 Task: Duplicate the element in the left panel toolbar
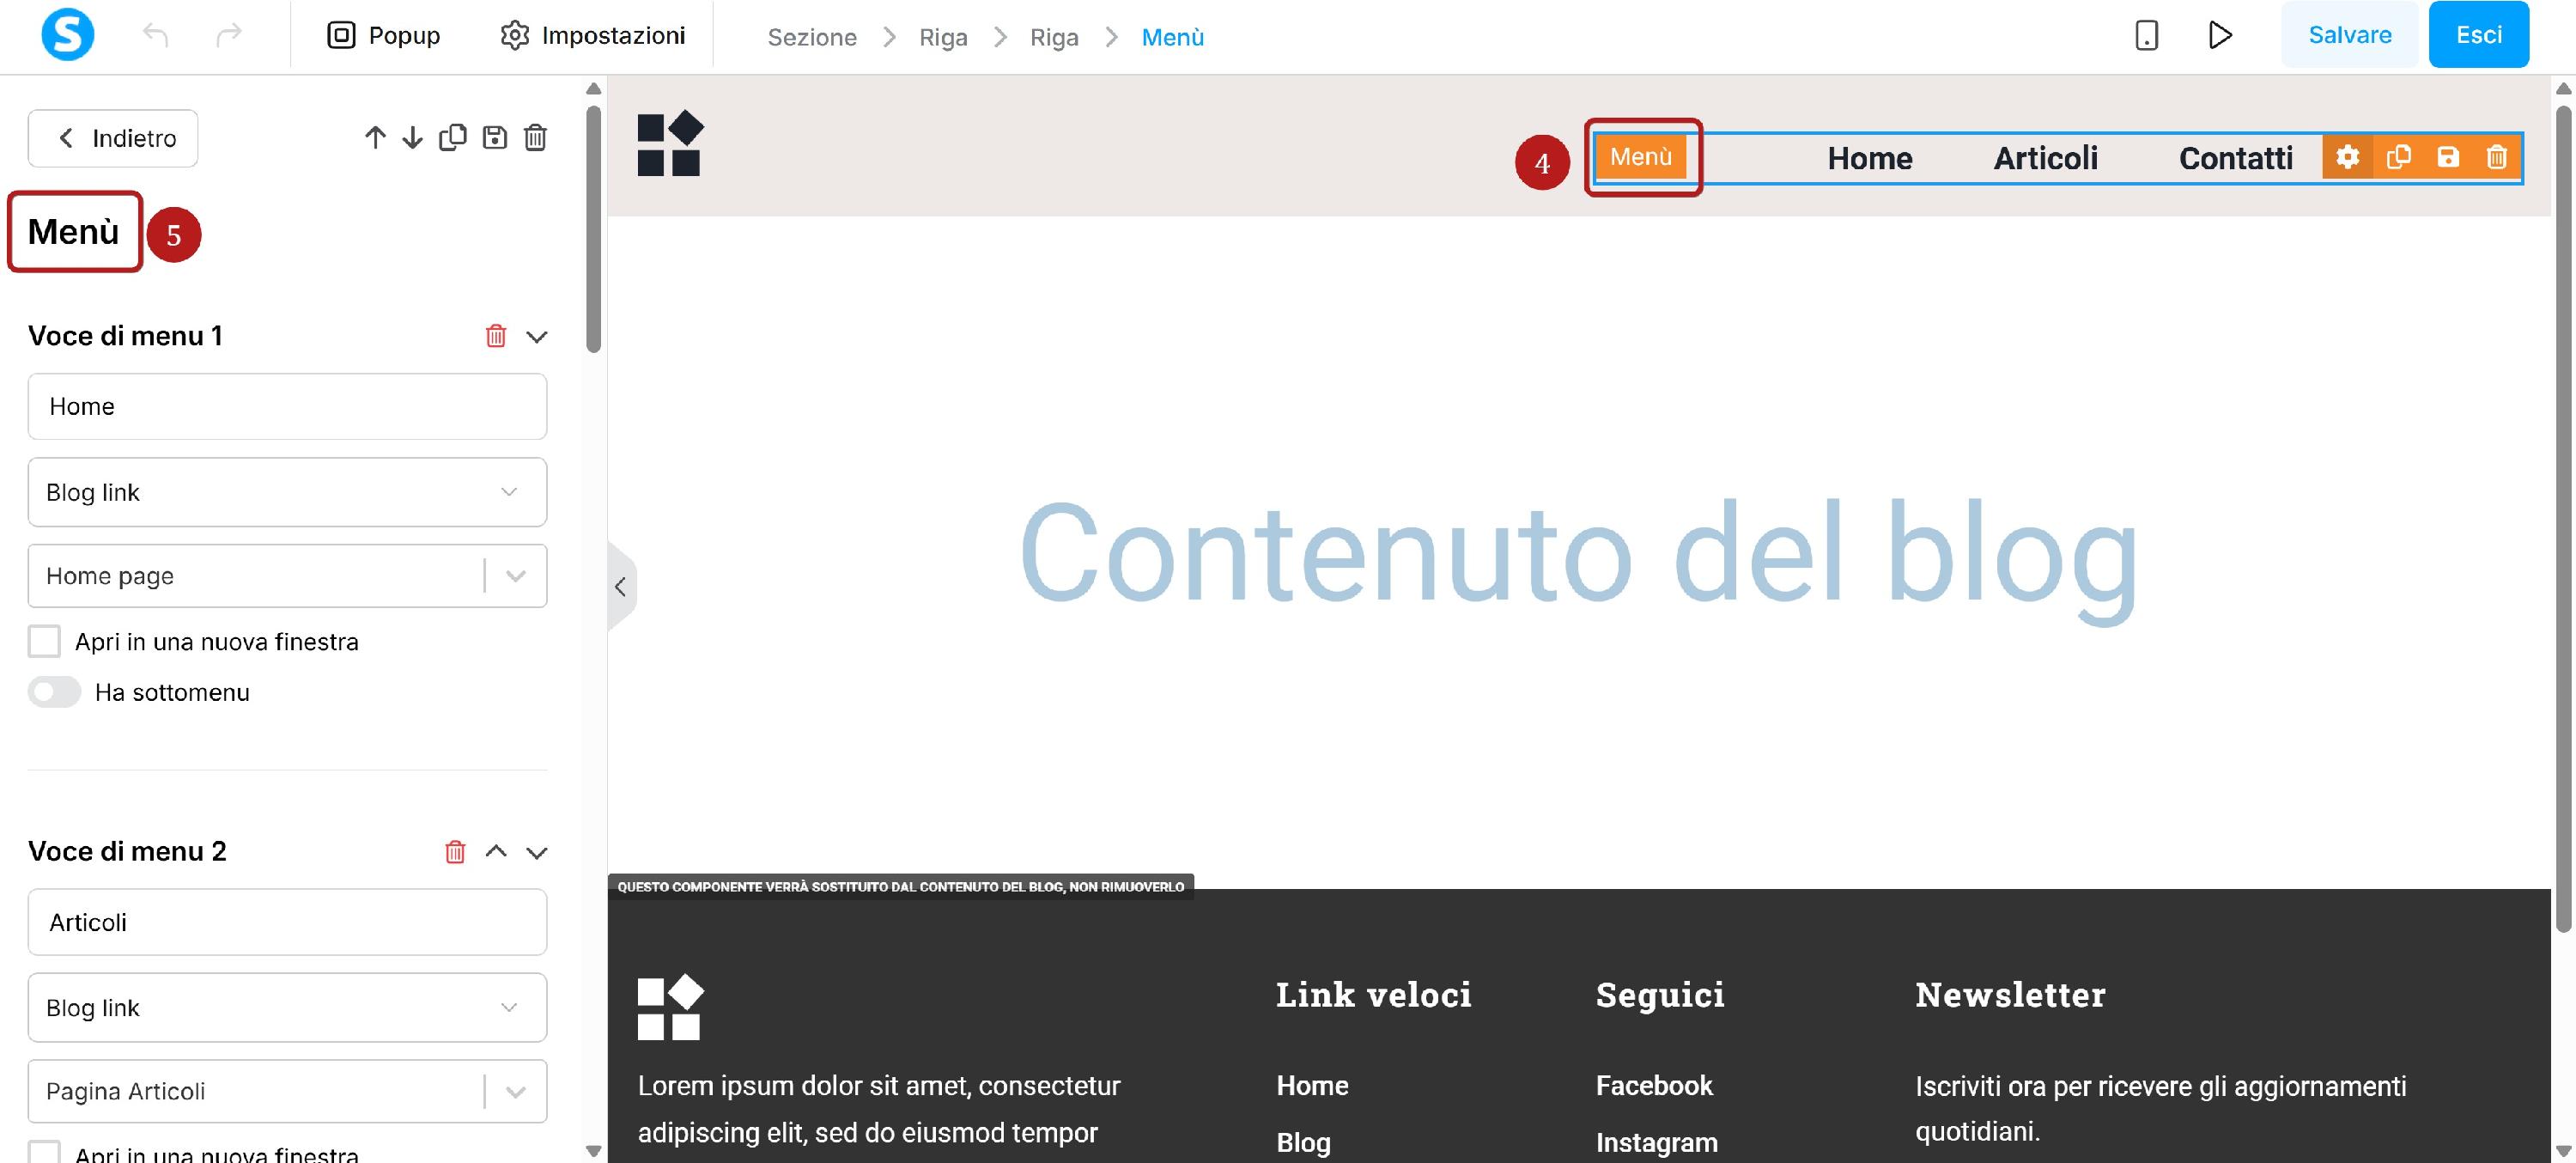[x=453, y=138]
